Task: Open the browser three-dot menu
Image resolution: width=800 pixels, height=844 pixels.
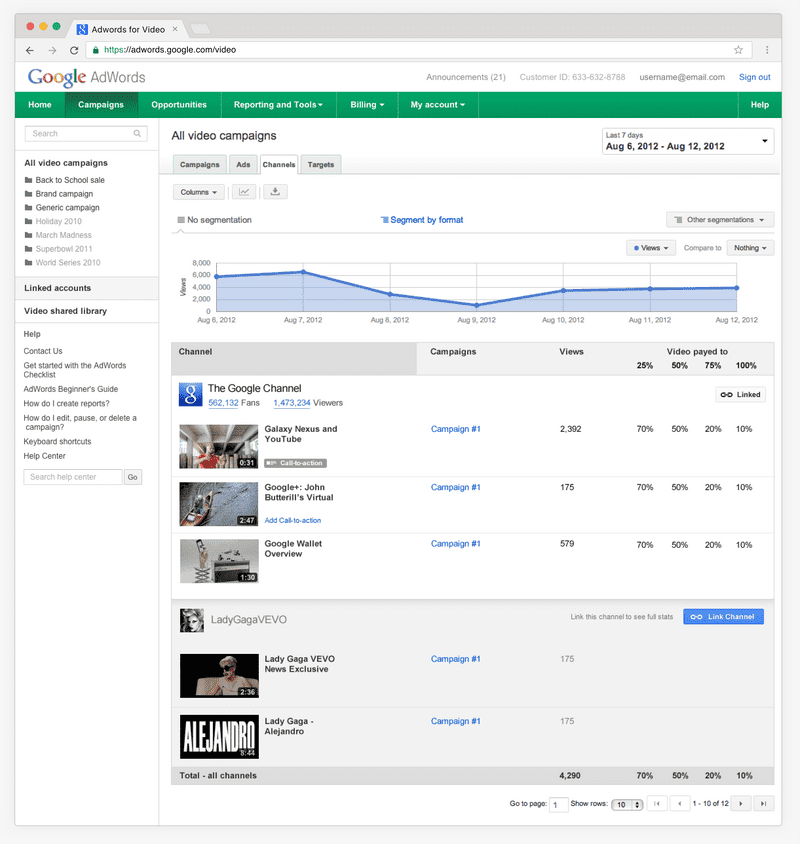Action: coord(767,50)
